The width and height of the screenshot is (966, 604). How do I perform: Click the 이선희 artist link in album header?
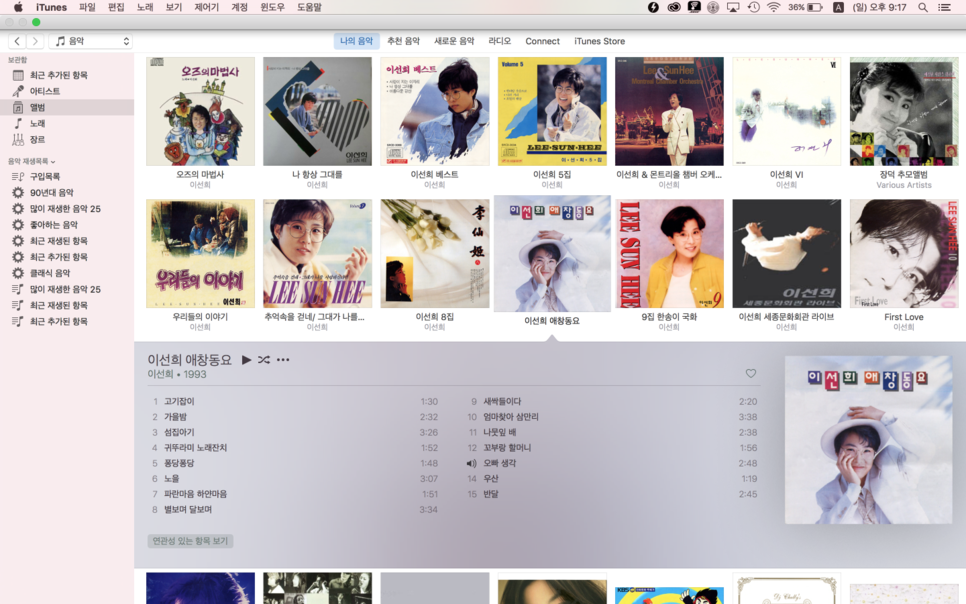tap(160, 375)
